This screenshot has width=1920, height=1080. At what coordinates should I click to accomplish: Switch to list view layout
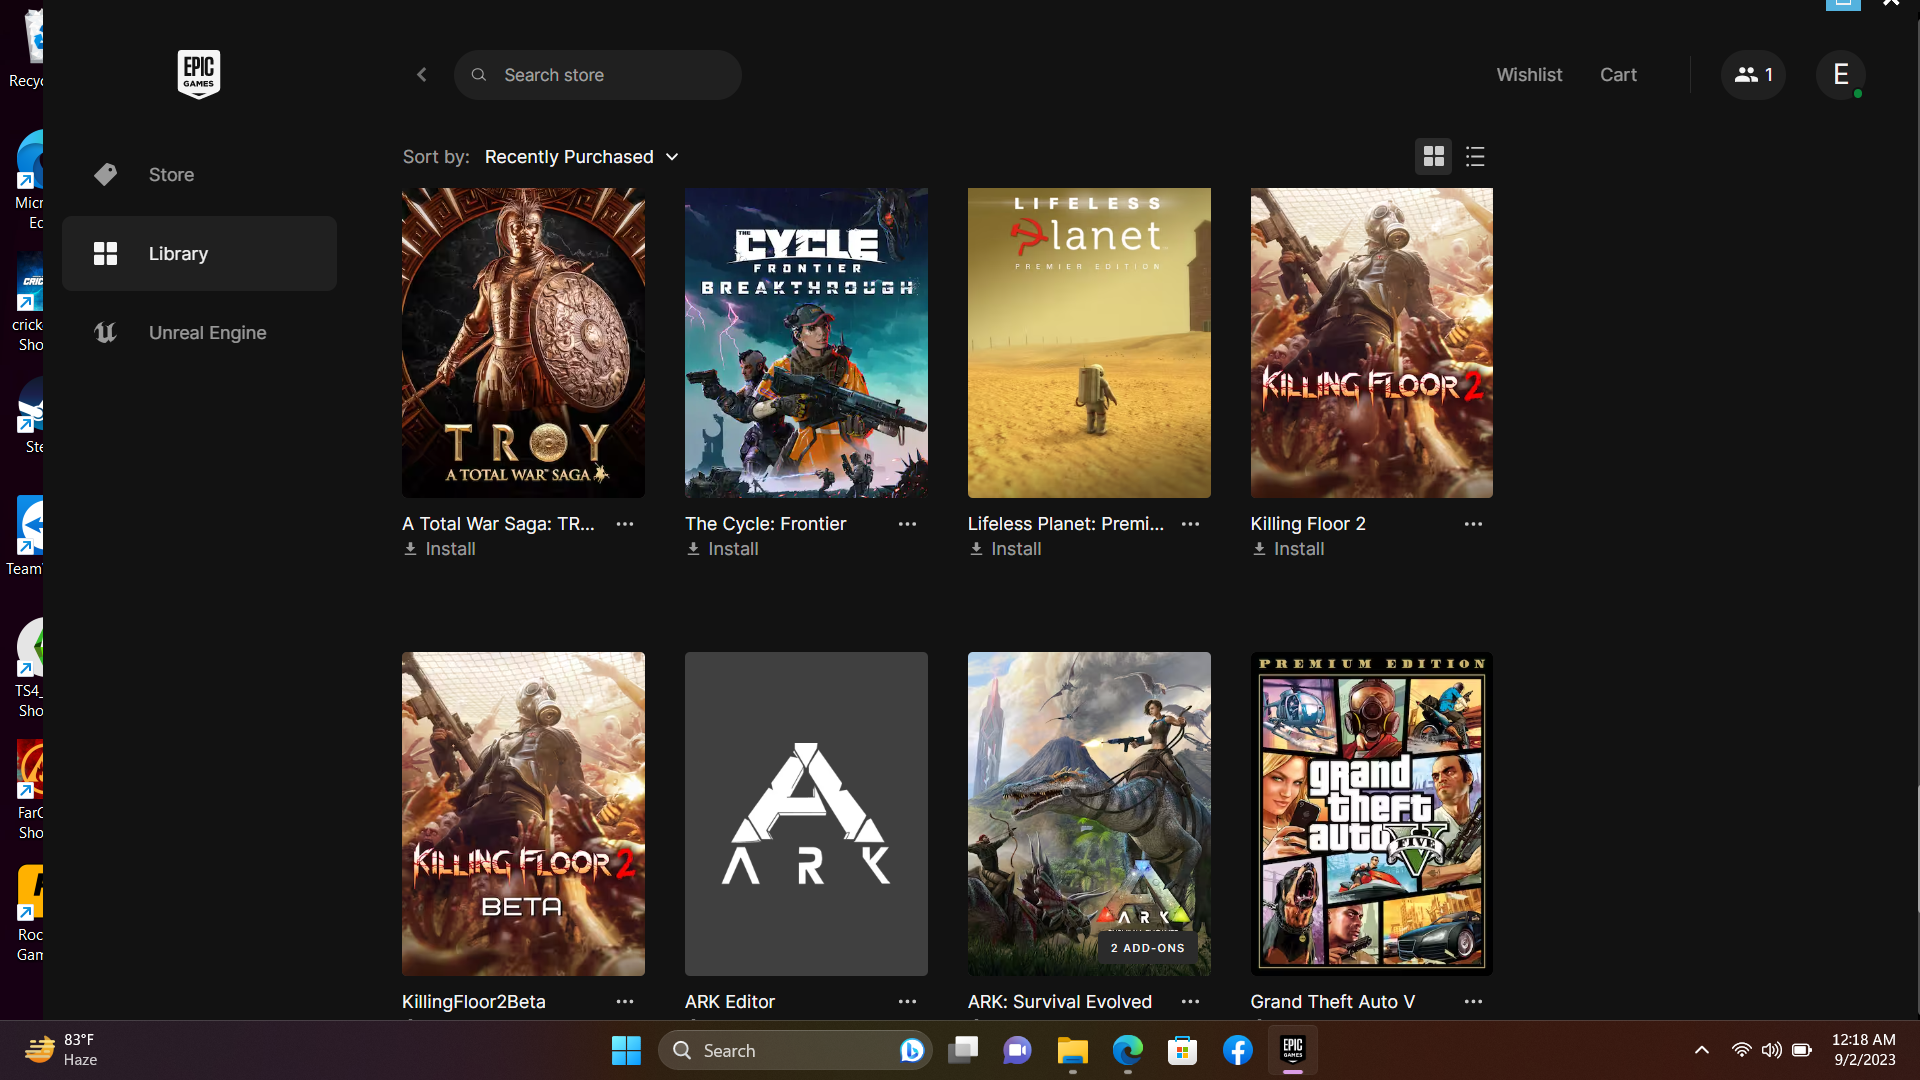tap(1475, 156)
